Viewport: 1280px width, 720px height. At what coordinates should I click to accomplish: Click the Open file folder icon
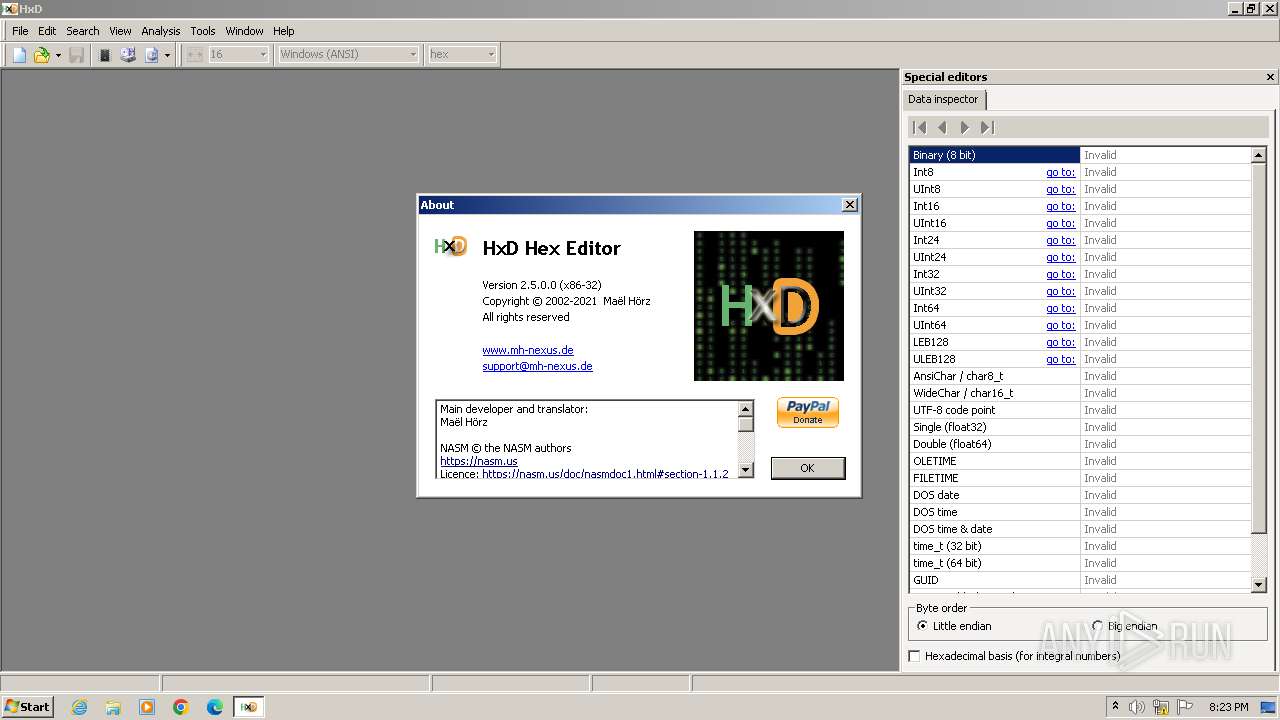coord(41,55)
